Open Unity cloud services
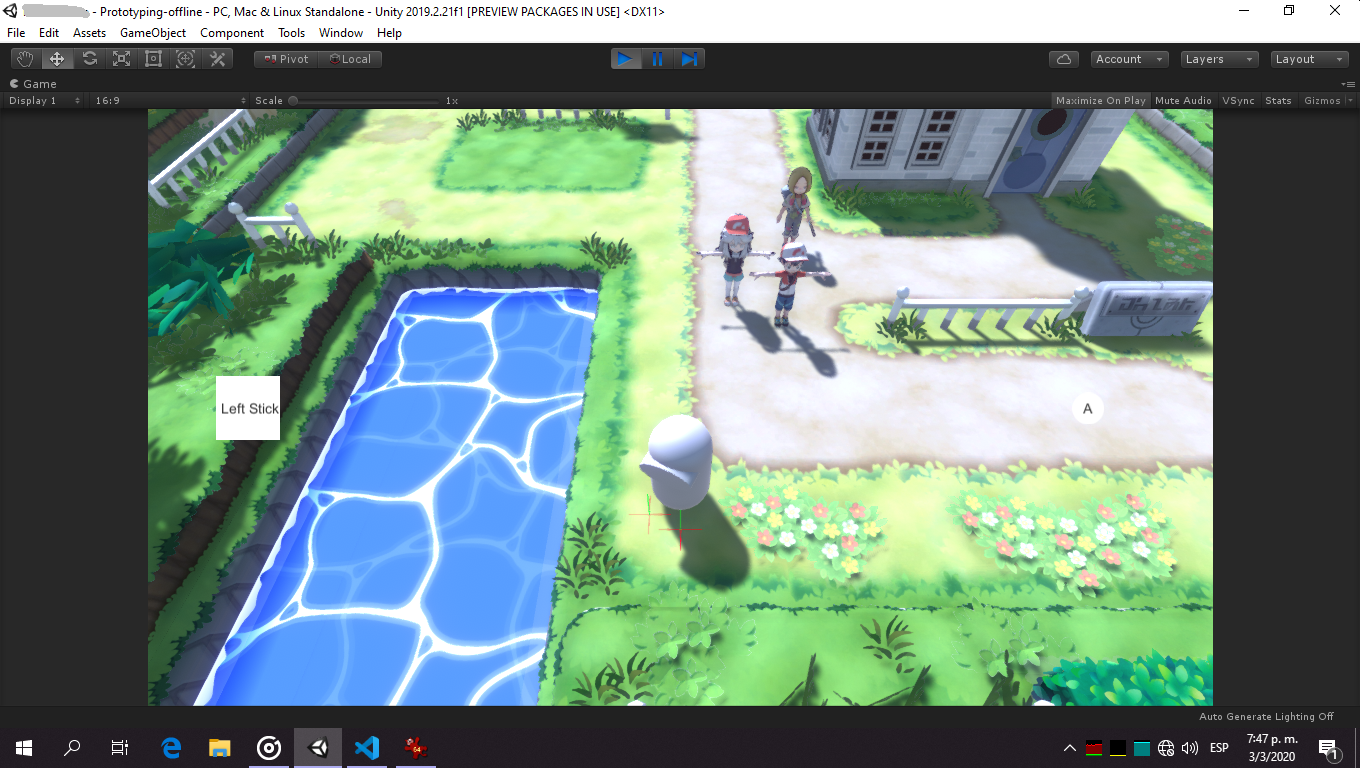This screenshot has height=768, width=1360. (1064, 59)
